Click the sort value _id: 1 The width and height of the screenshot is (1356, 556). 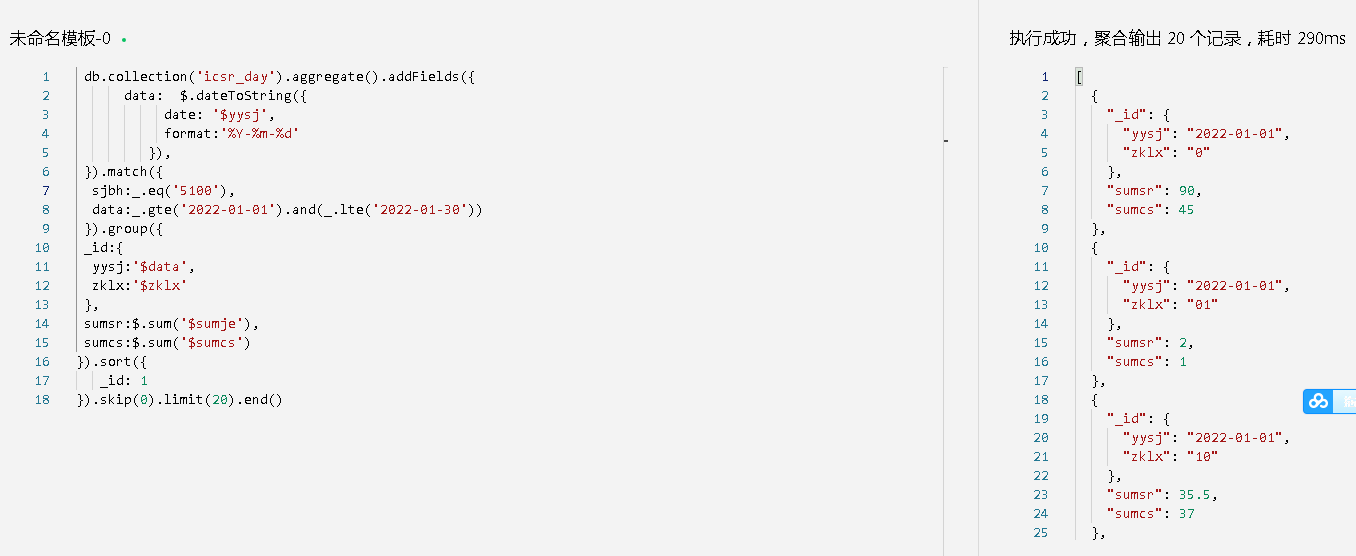[124, 380]
